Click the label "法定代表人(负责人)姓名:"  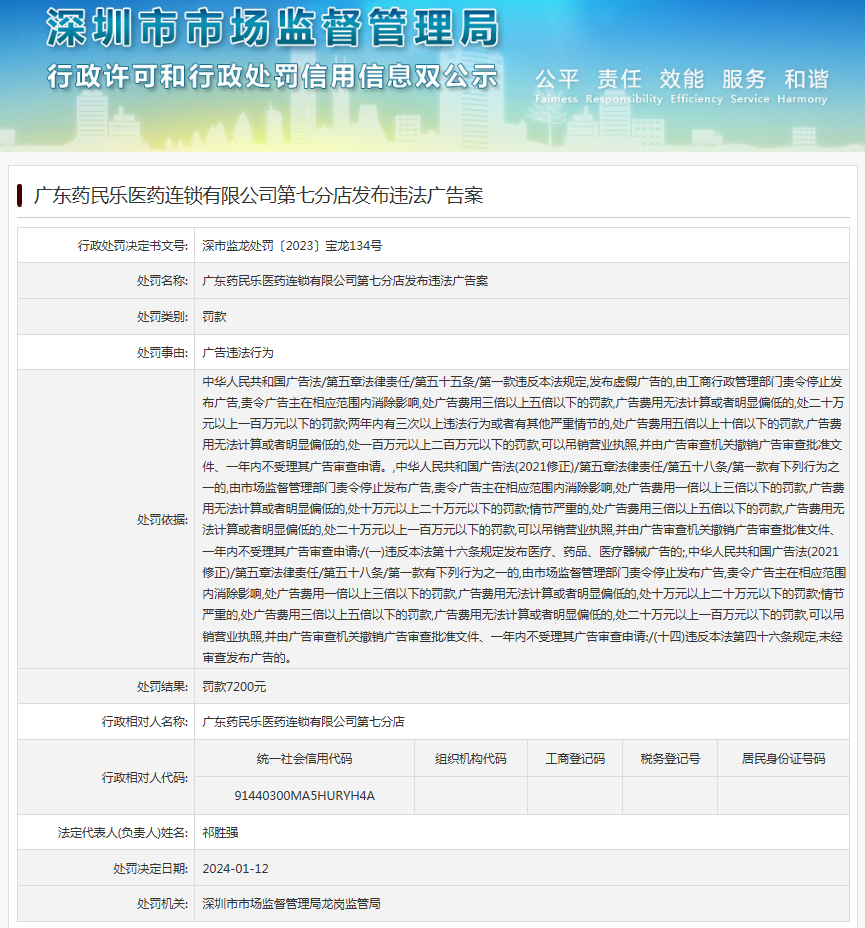pyautogui.click(x=123, y=833)
